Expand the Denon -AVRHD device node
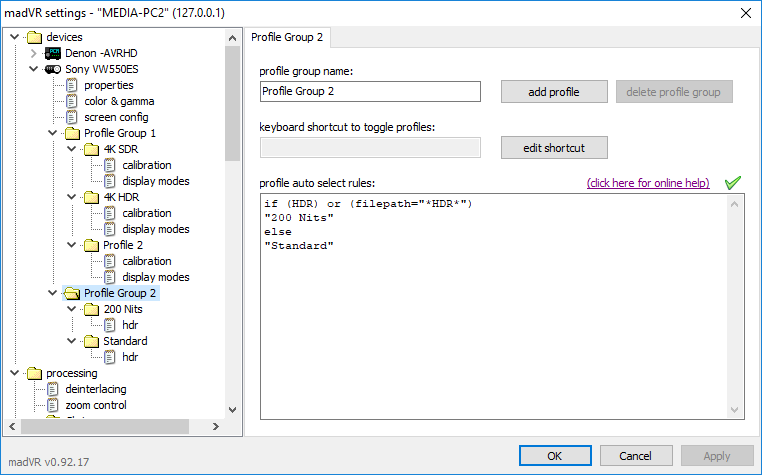The height and width of the screenshot is (475, 762). [33, 53]
